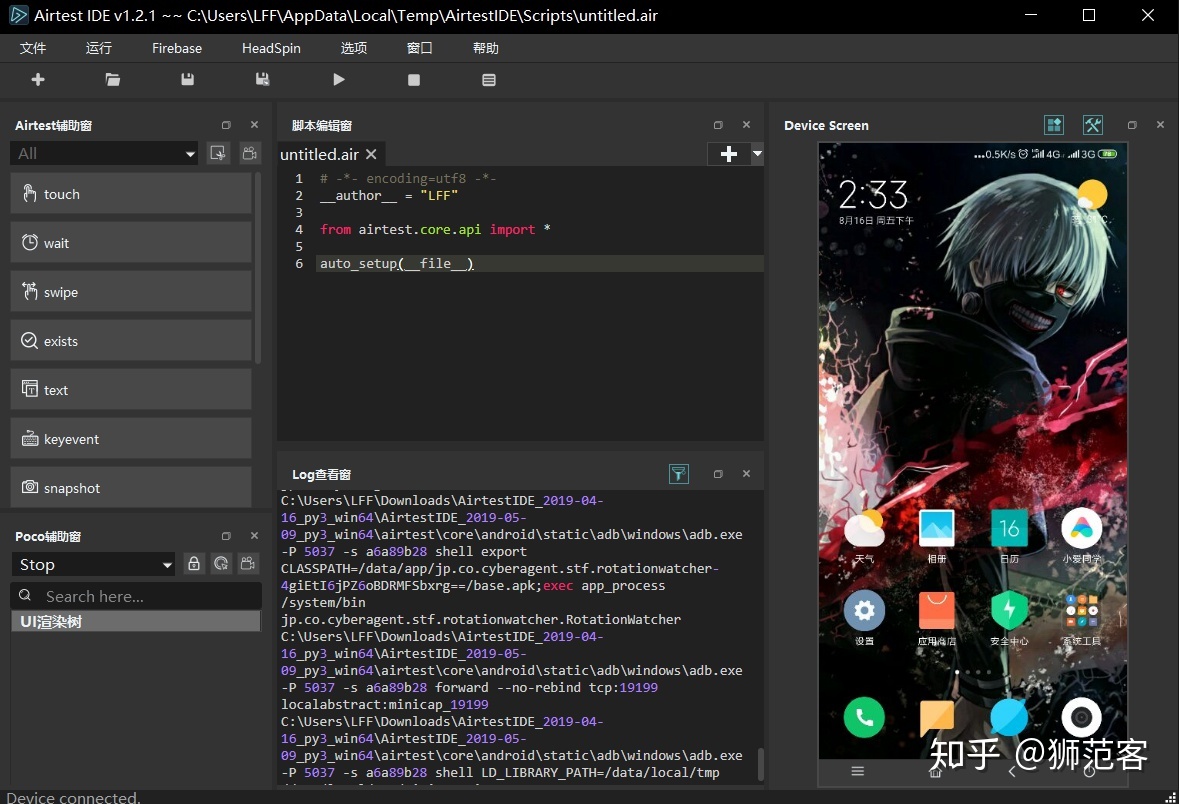This screenshot has height=804, width=1180.
Task: Open the HeadSpin menu
Action: click(x=271, y=48)
